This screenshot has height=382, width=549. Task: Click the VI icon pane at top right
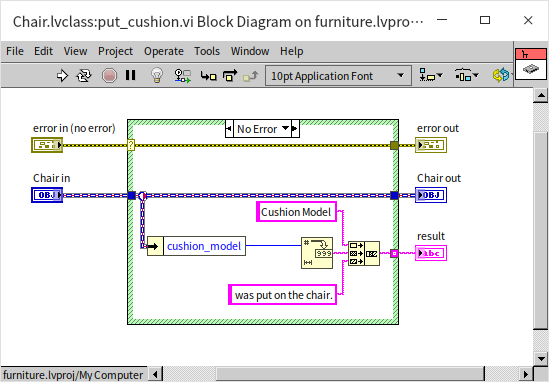530,64
